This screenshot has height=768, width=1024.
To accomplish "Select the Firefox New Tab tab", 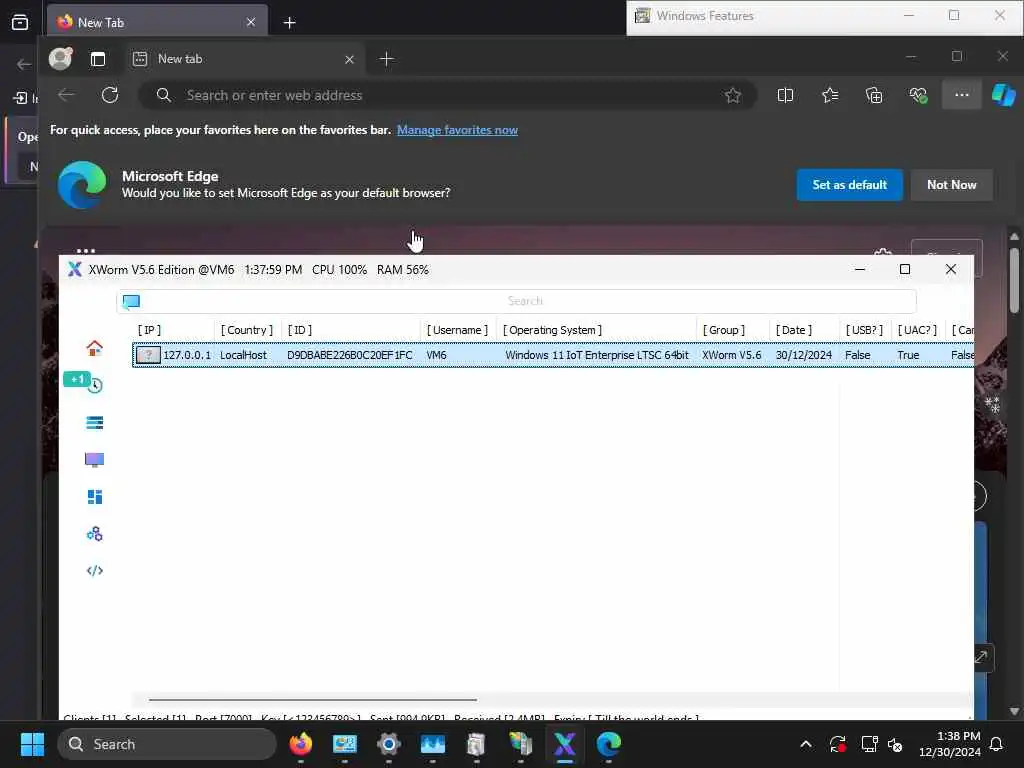I will point(157,23).
